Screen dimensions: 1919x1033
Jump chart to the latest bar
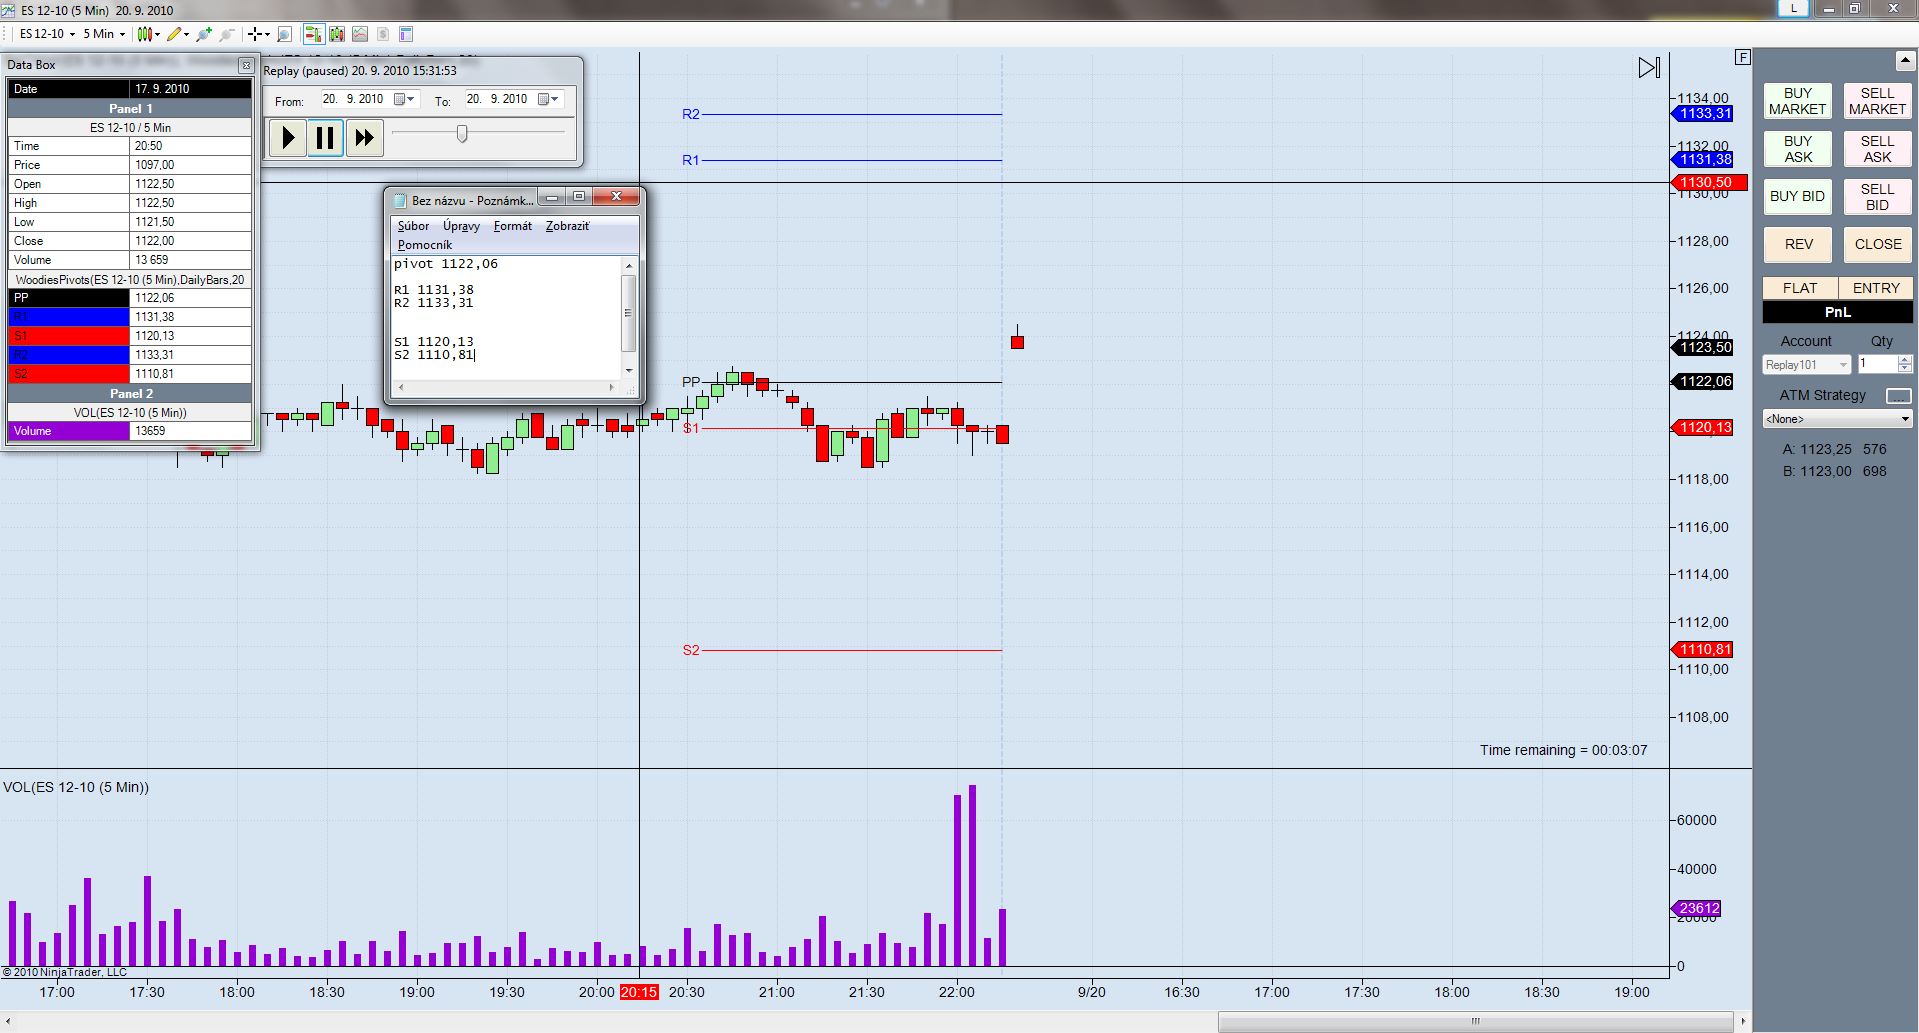tap(1649, 68)
